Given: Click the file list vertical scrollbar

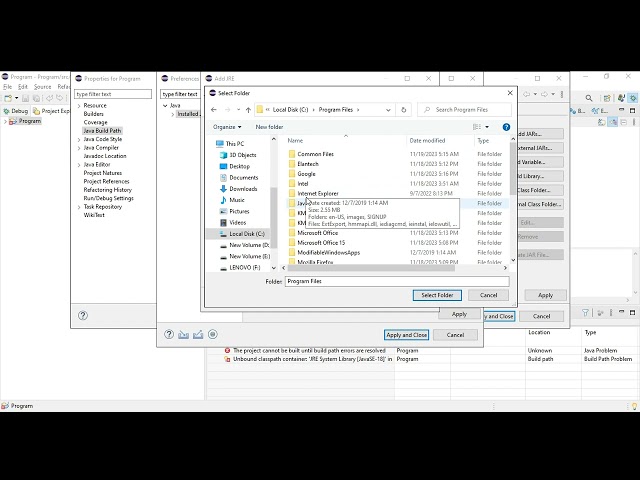Looking at the screenshot, I should point(513,169).
